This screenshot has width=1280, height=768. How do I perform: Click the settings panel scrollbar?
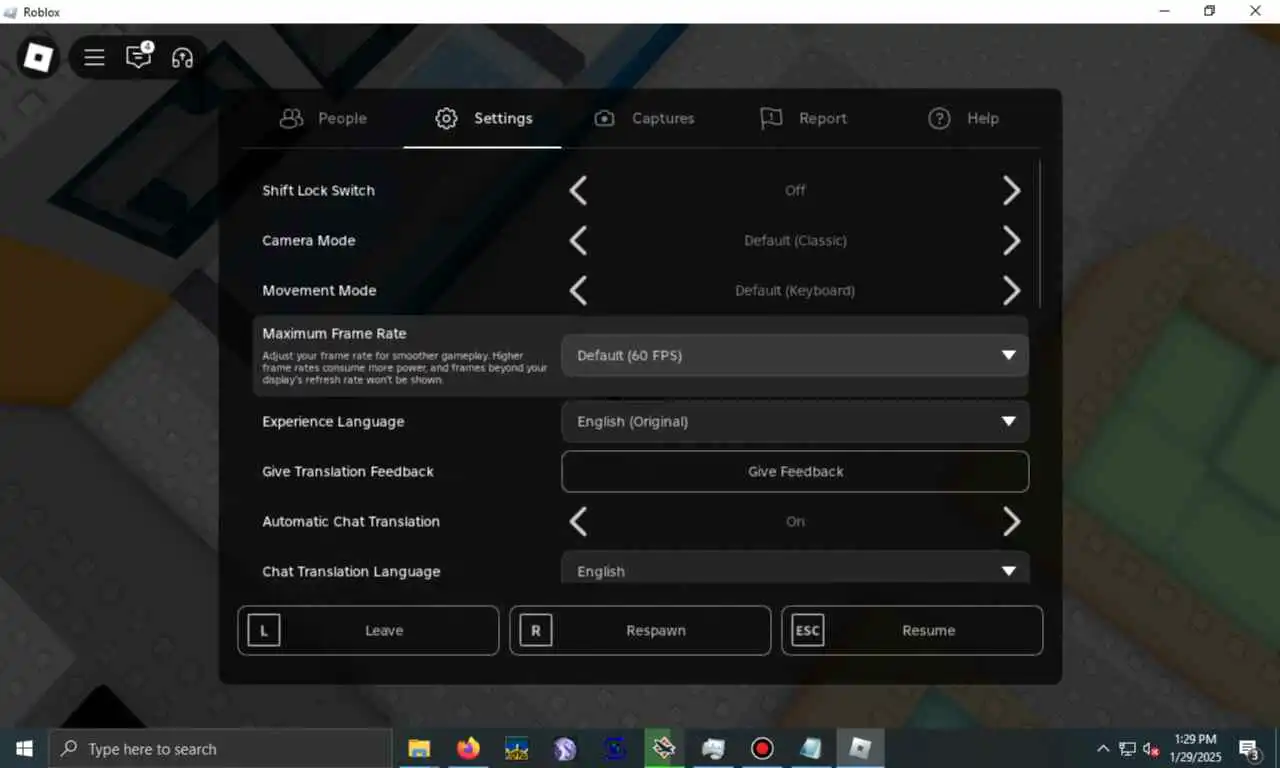[x=1039, y=233]
